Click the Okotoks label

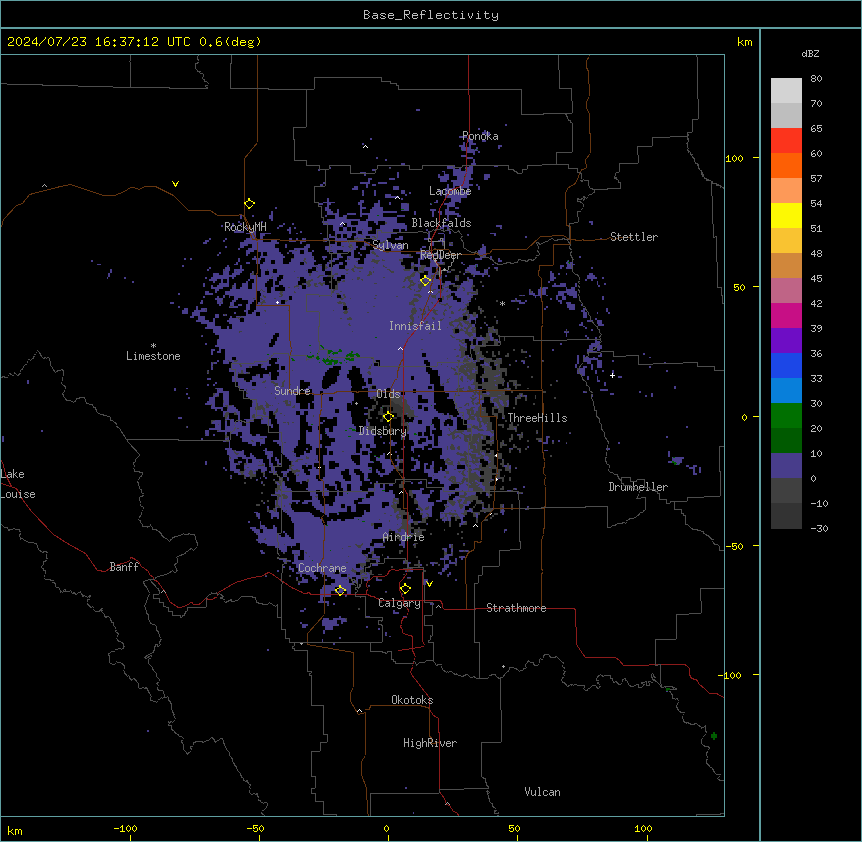tap(412, 700)
